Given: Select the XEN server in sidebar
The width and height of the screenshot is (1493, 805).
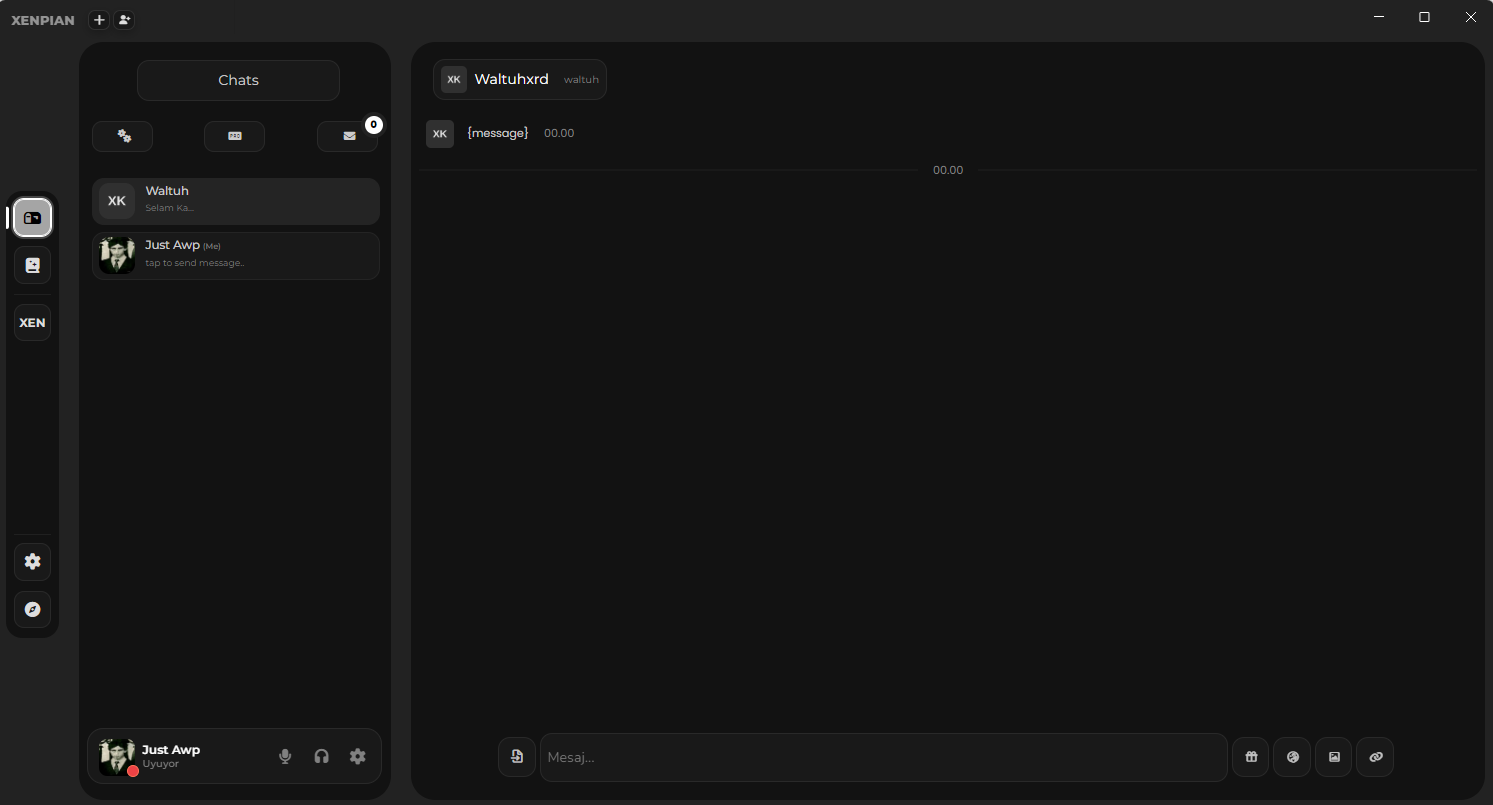Looking at the screenshot, I should click(32, 323).
